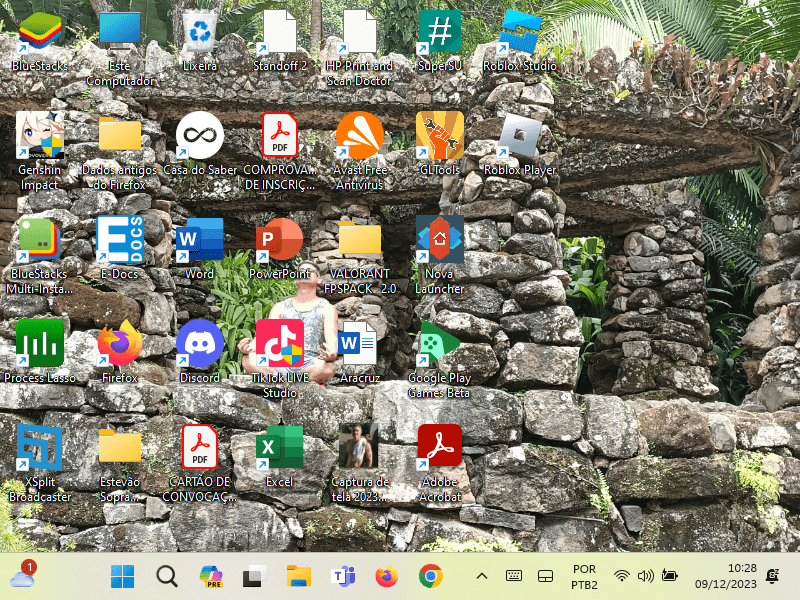Open Google Play Games Beta shortcut

tap(440, 343)
